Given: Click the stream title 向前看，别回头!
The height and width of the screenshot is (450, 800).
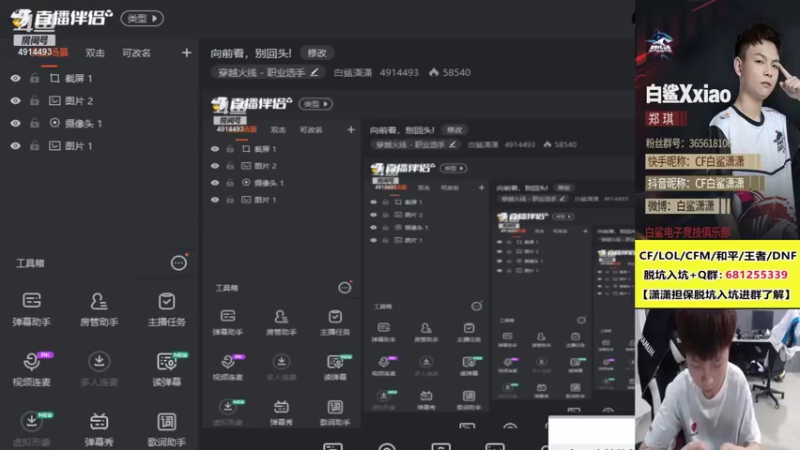Looking at the screenshot, I should [251, 53].
